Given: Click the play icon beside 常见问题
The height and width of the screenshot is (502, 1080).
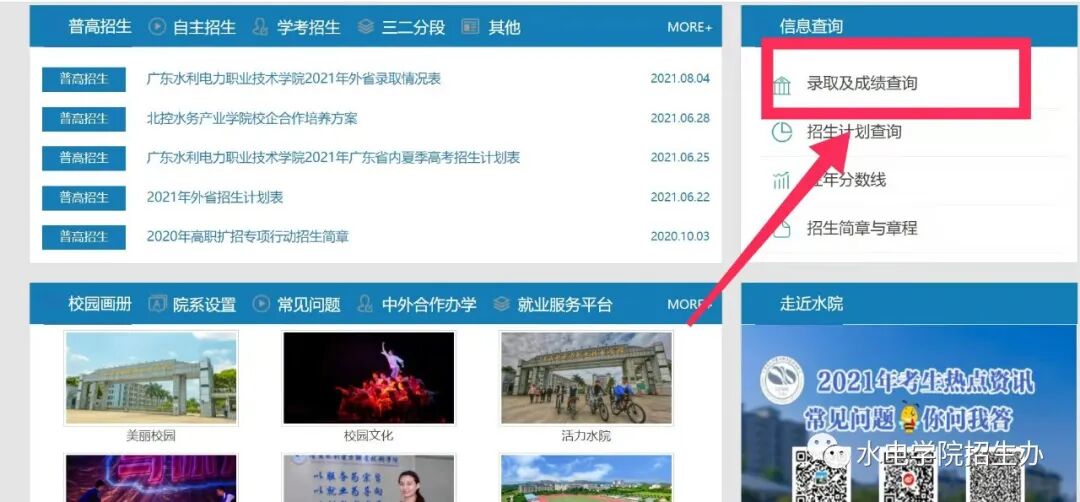Looking at the screenshot, I should (x=260, y=304).
